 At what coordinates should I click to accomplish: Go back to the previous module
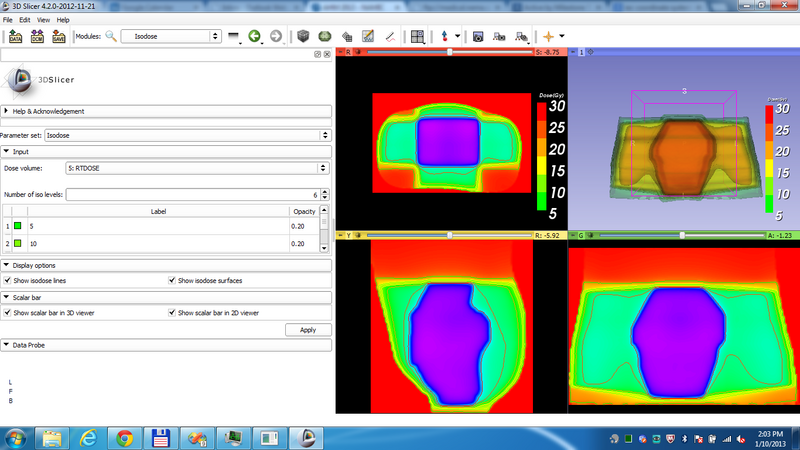[254, 36]
